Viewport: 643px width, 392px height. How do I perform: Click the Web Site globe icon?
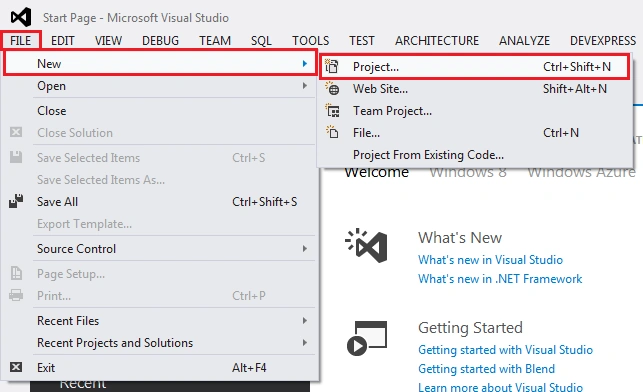(x=332, y=89)
